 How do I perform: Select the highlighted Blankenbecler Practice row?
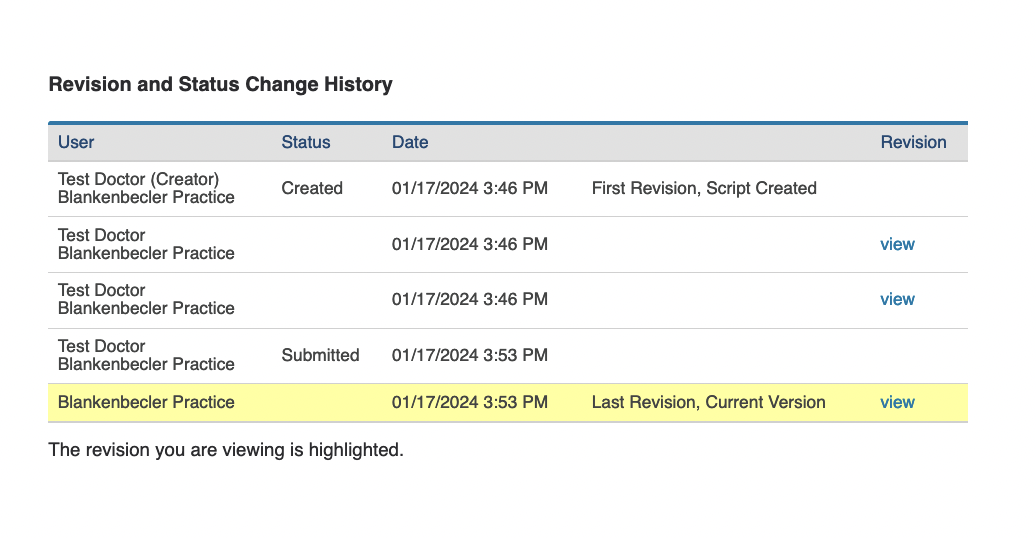pos(508,403)
